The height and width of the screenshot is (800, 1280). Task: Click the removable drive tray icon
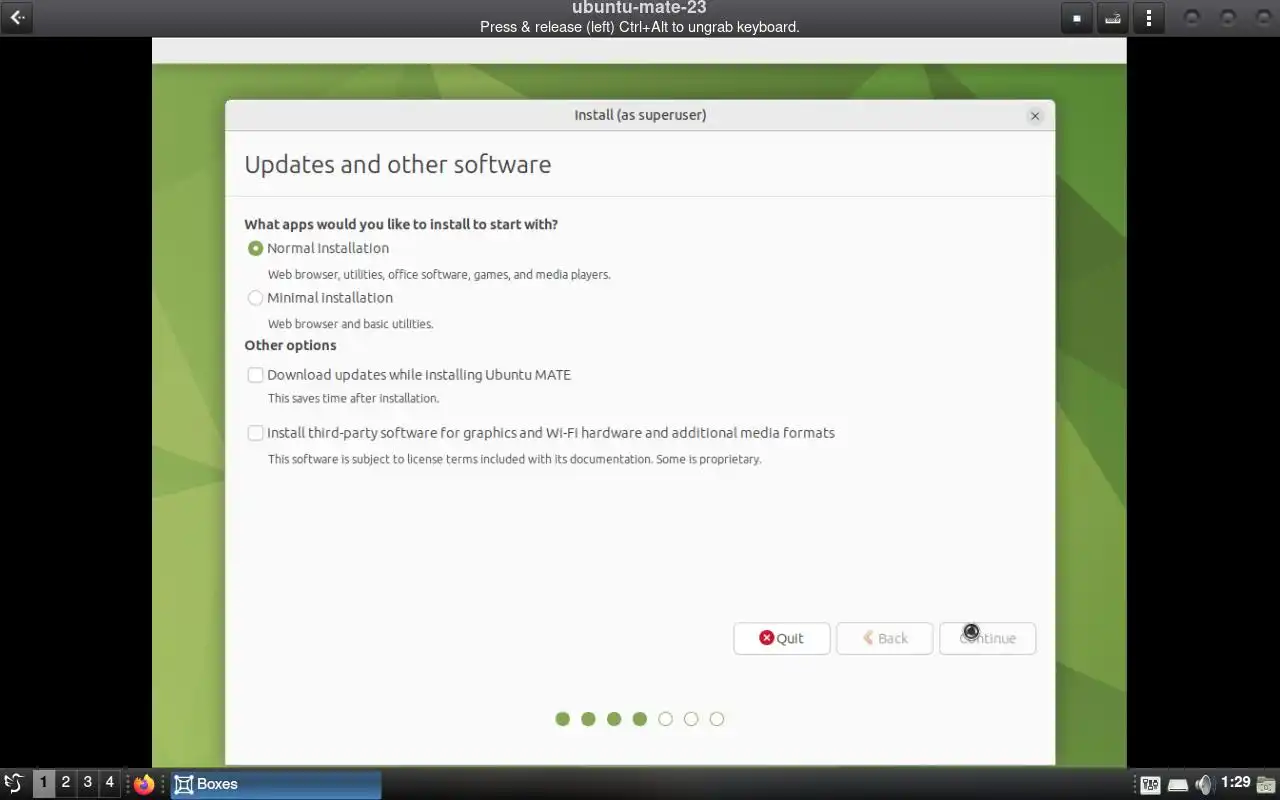(1178, 785)
